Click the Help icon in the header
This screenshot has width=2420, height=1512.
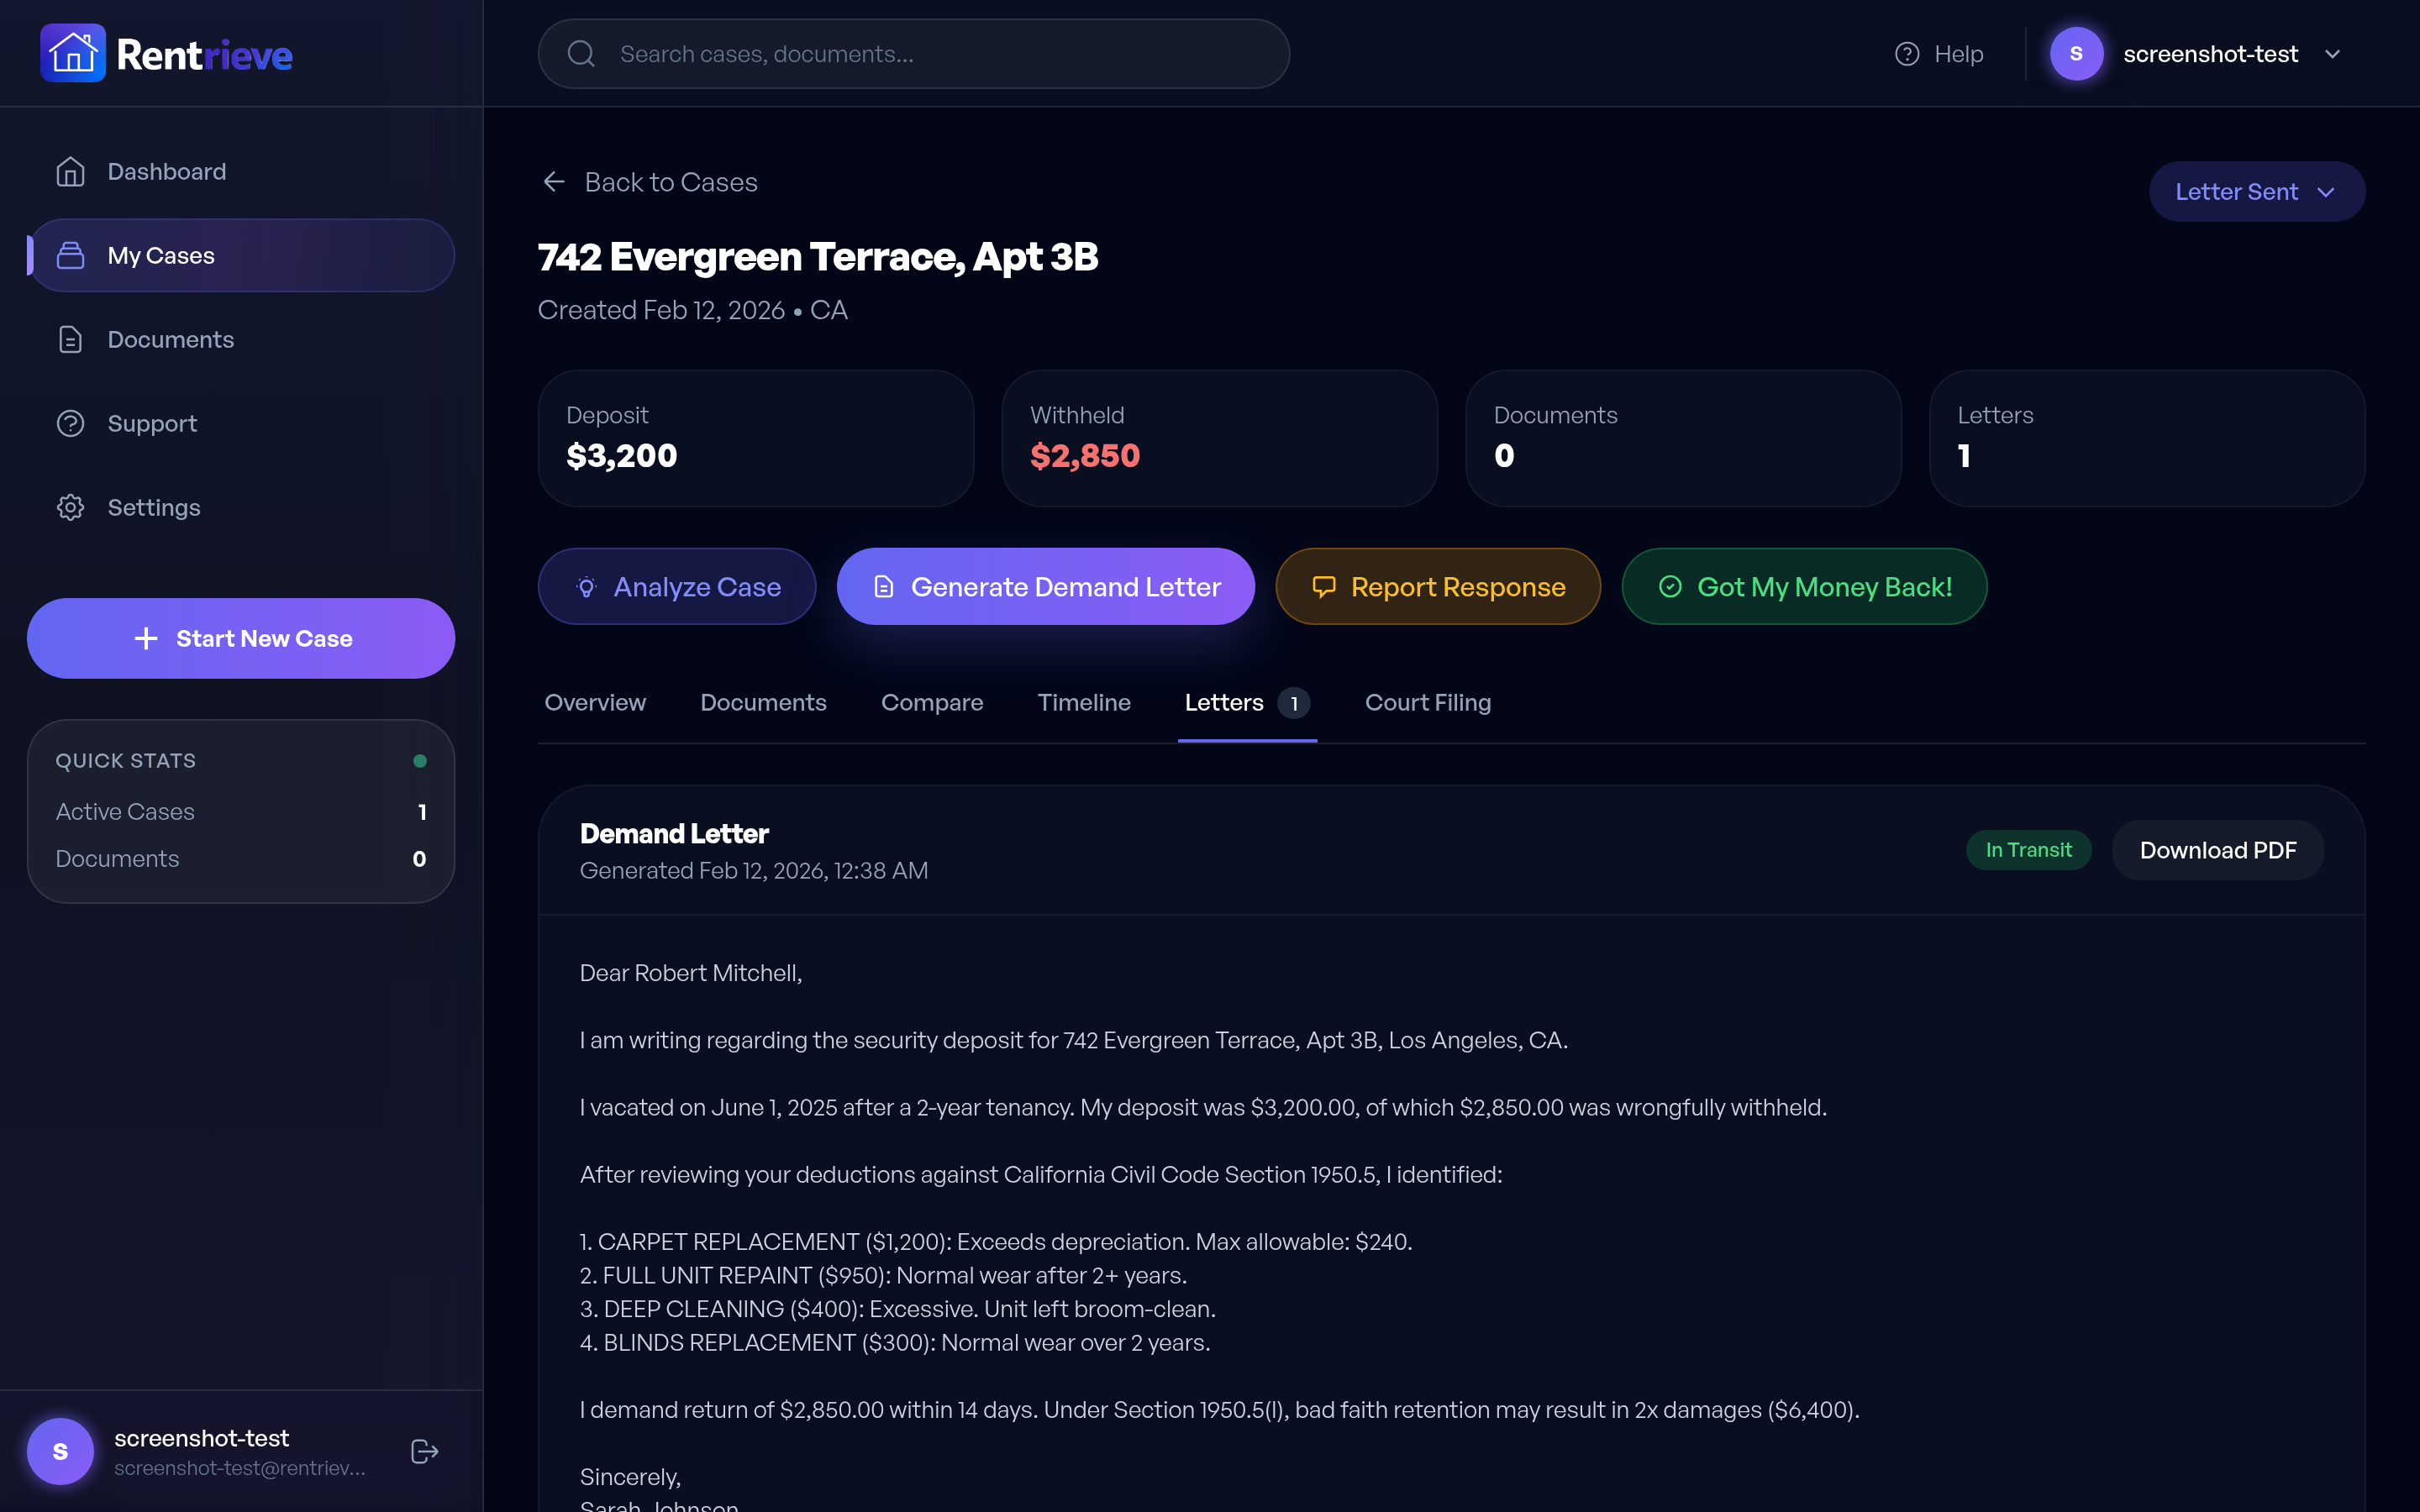coord(1908,53)
